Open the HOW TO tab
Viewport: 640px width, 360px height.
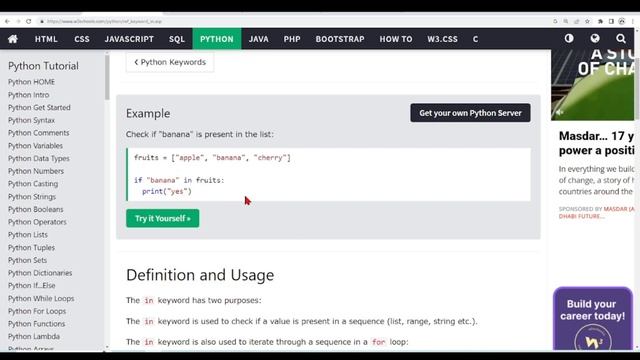[x=396, y=39]
